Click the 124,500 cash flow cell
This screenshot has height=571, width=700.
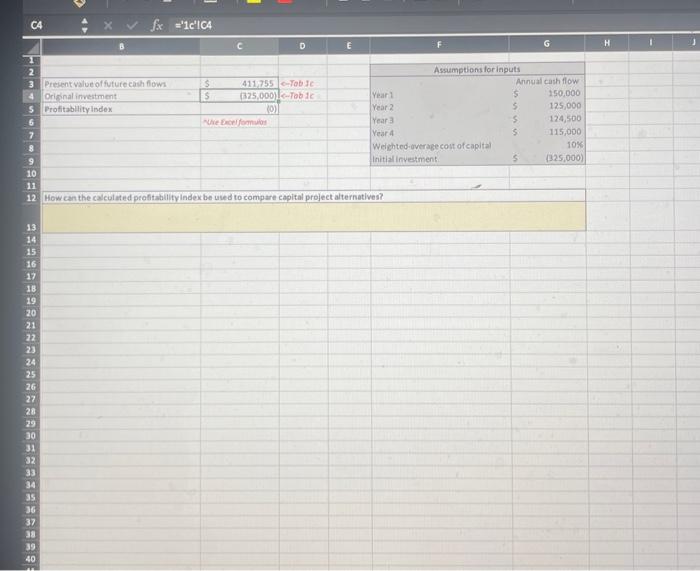click(547, 119)
